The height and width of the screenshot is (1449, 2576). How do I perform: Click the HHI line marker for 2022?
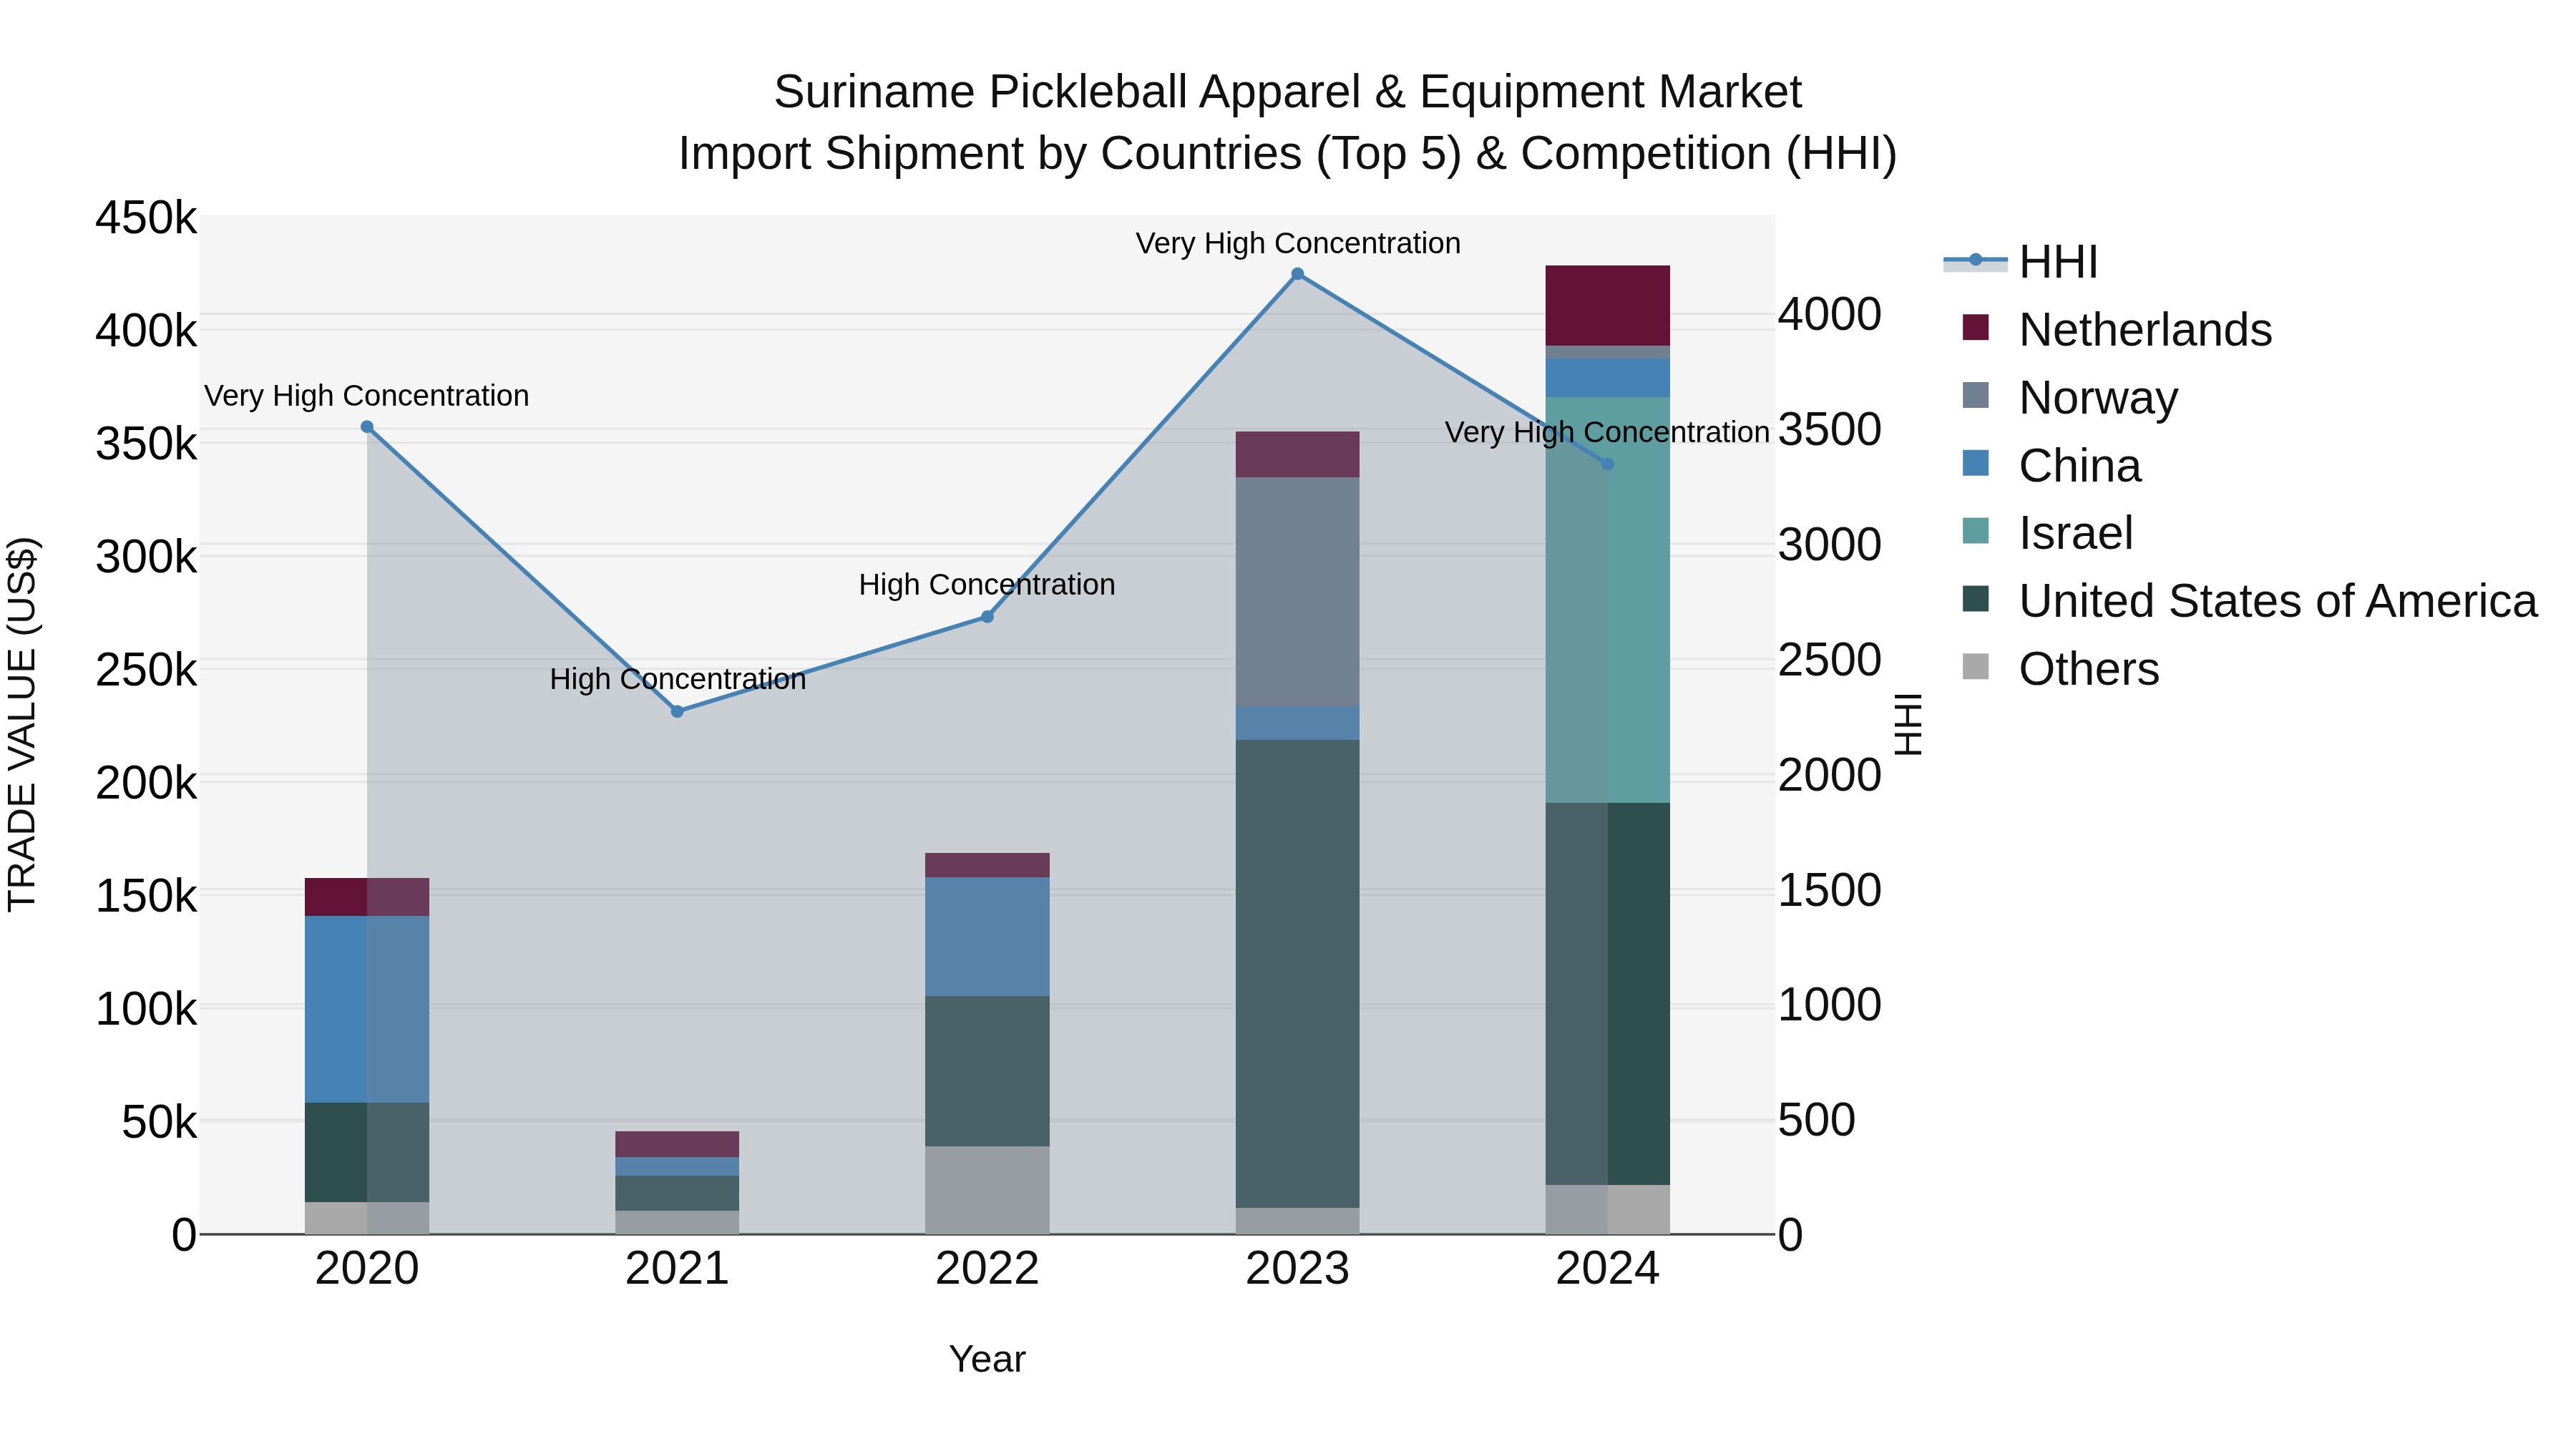(x=987, y=617)
